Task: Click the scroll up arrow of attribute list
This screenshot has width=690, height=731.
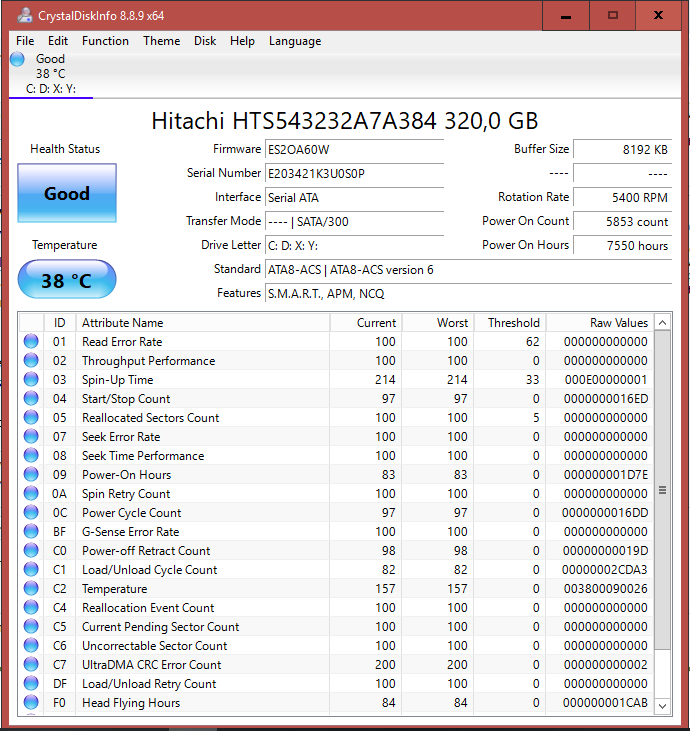Action: [662, 322]
